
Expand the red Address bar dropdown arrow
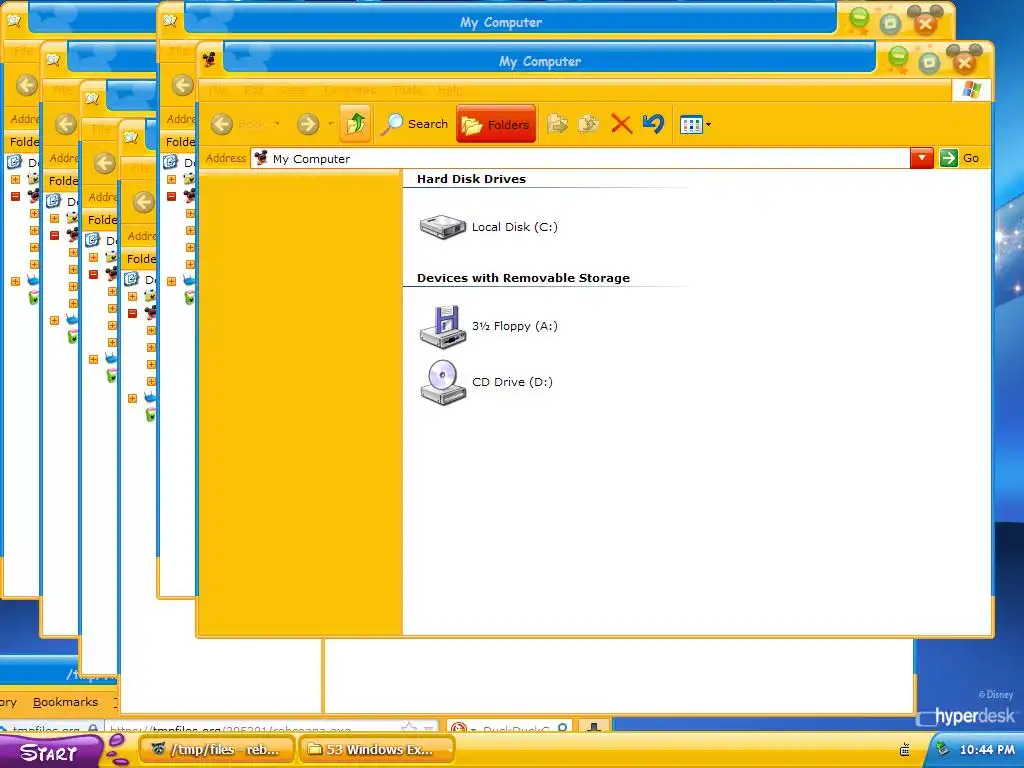pos(921,158)
